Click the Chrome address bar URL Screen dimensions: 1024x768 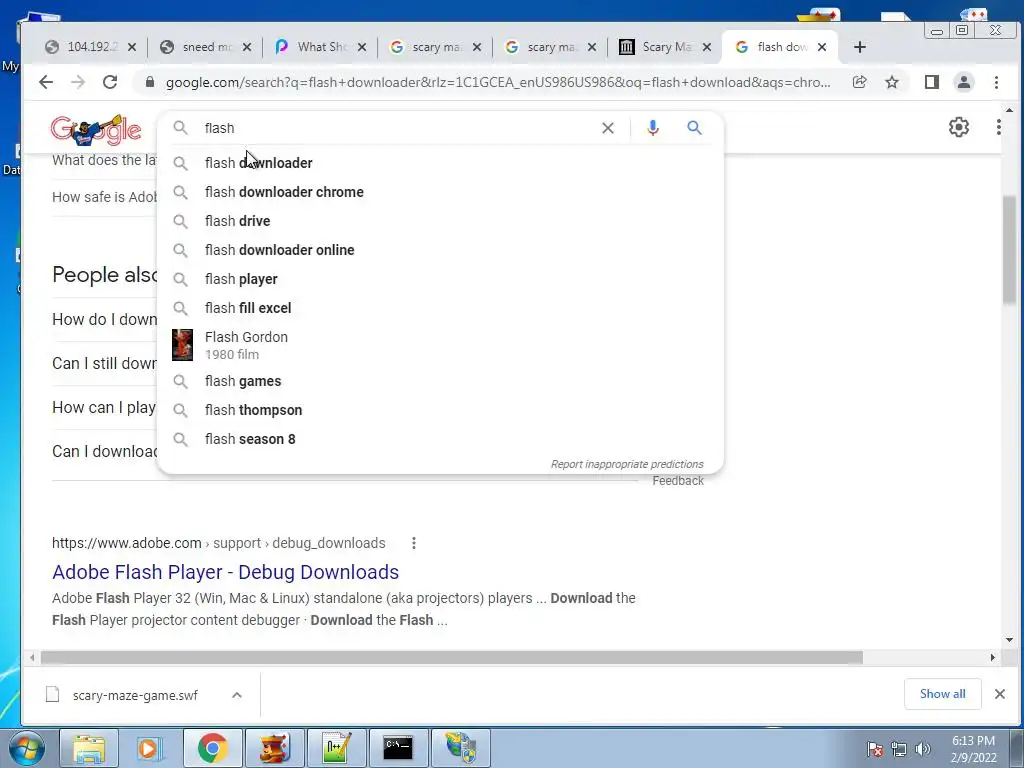498,82
